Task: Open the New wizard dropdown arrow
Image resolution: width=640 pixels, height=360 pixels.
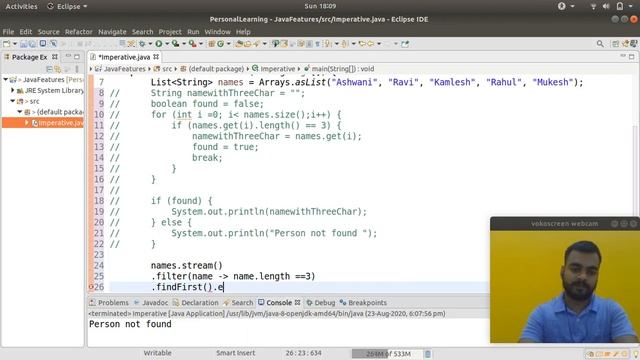Action: coord(15,44)
